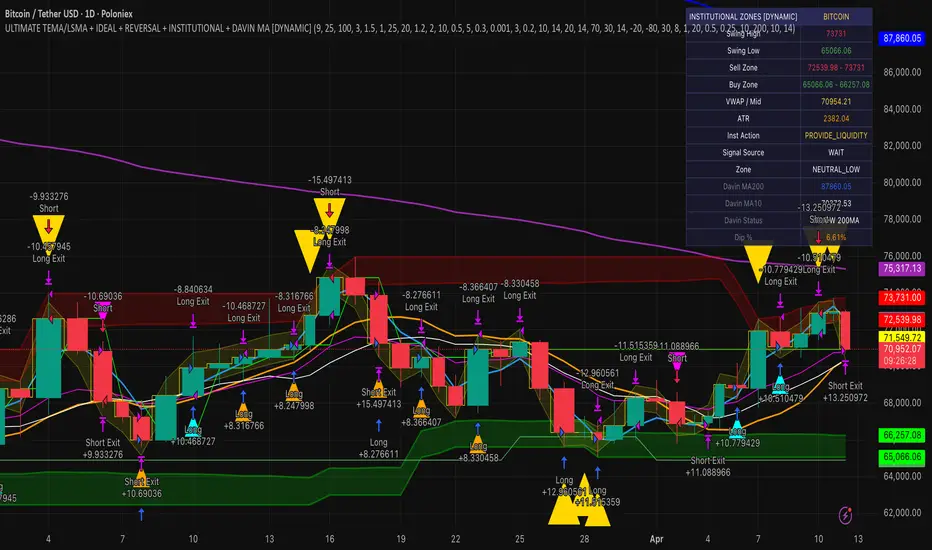The height and width of the screenshot is (550, 932).
Task: Click the PROVIDE_LIQUIDITY Inst Action cell
Action: 836,136
